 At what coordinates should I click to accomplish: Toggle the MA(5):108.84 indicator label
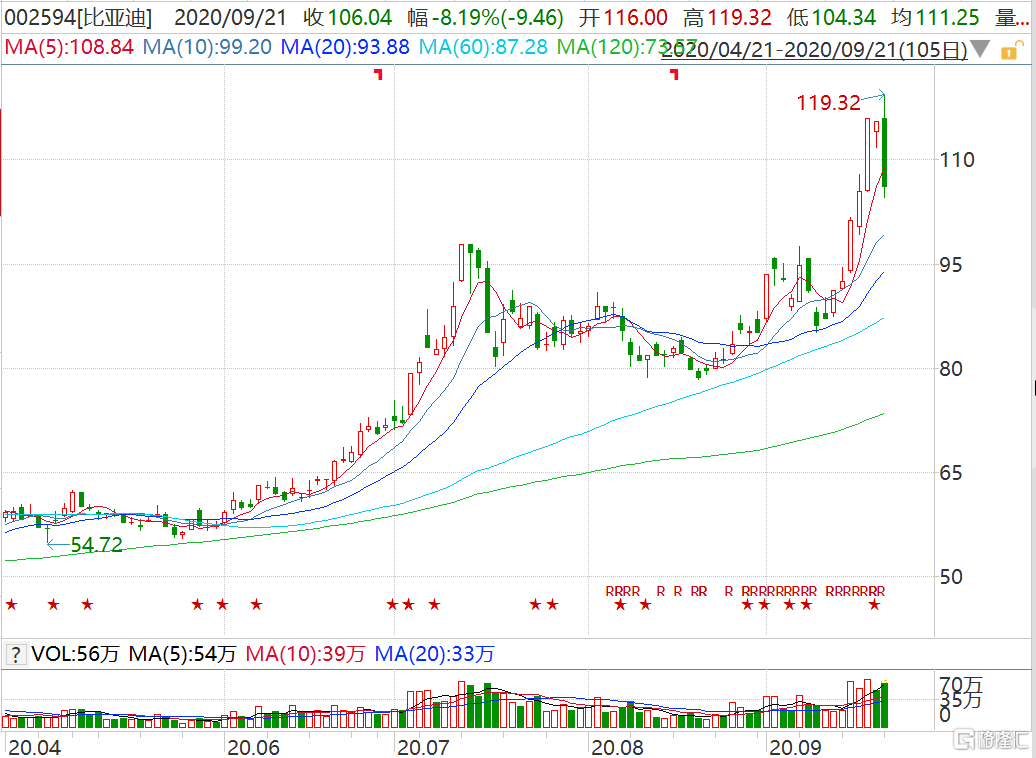[69, 48]
